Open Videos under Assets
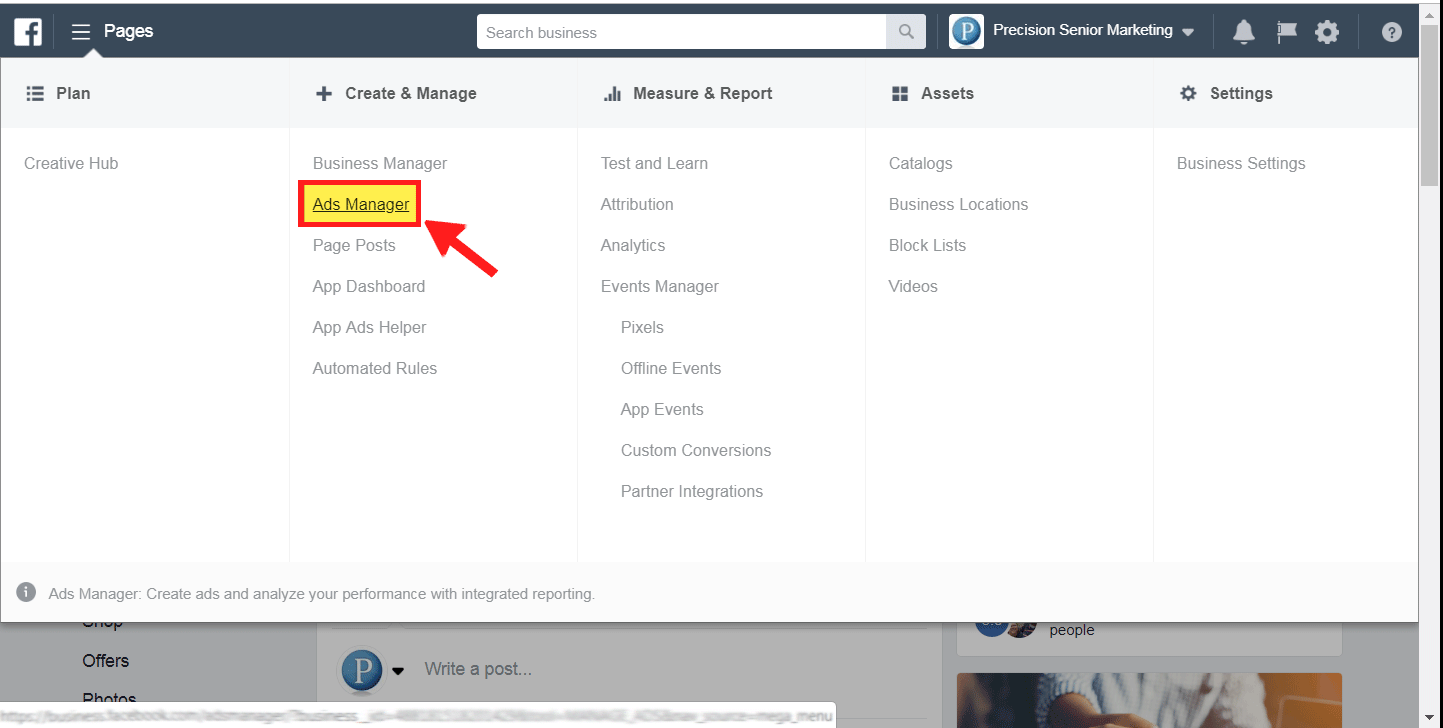 [914, 286]
